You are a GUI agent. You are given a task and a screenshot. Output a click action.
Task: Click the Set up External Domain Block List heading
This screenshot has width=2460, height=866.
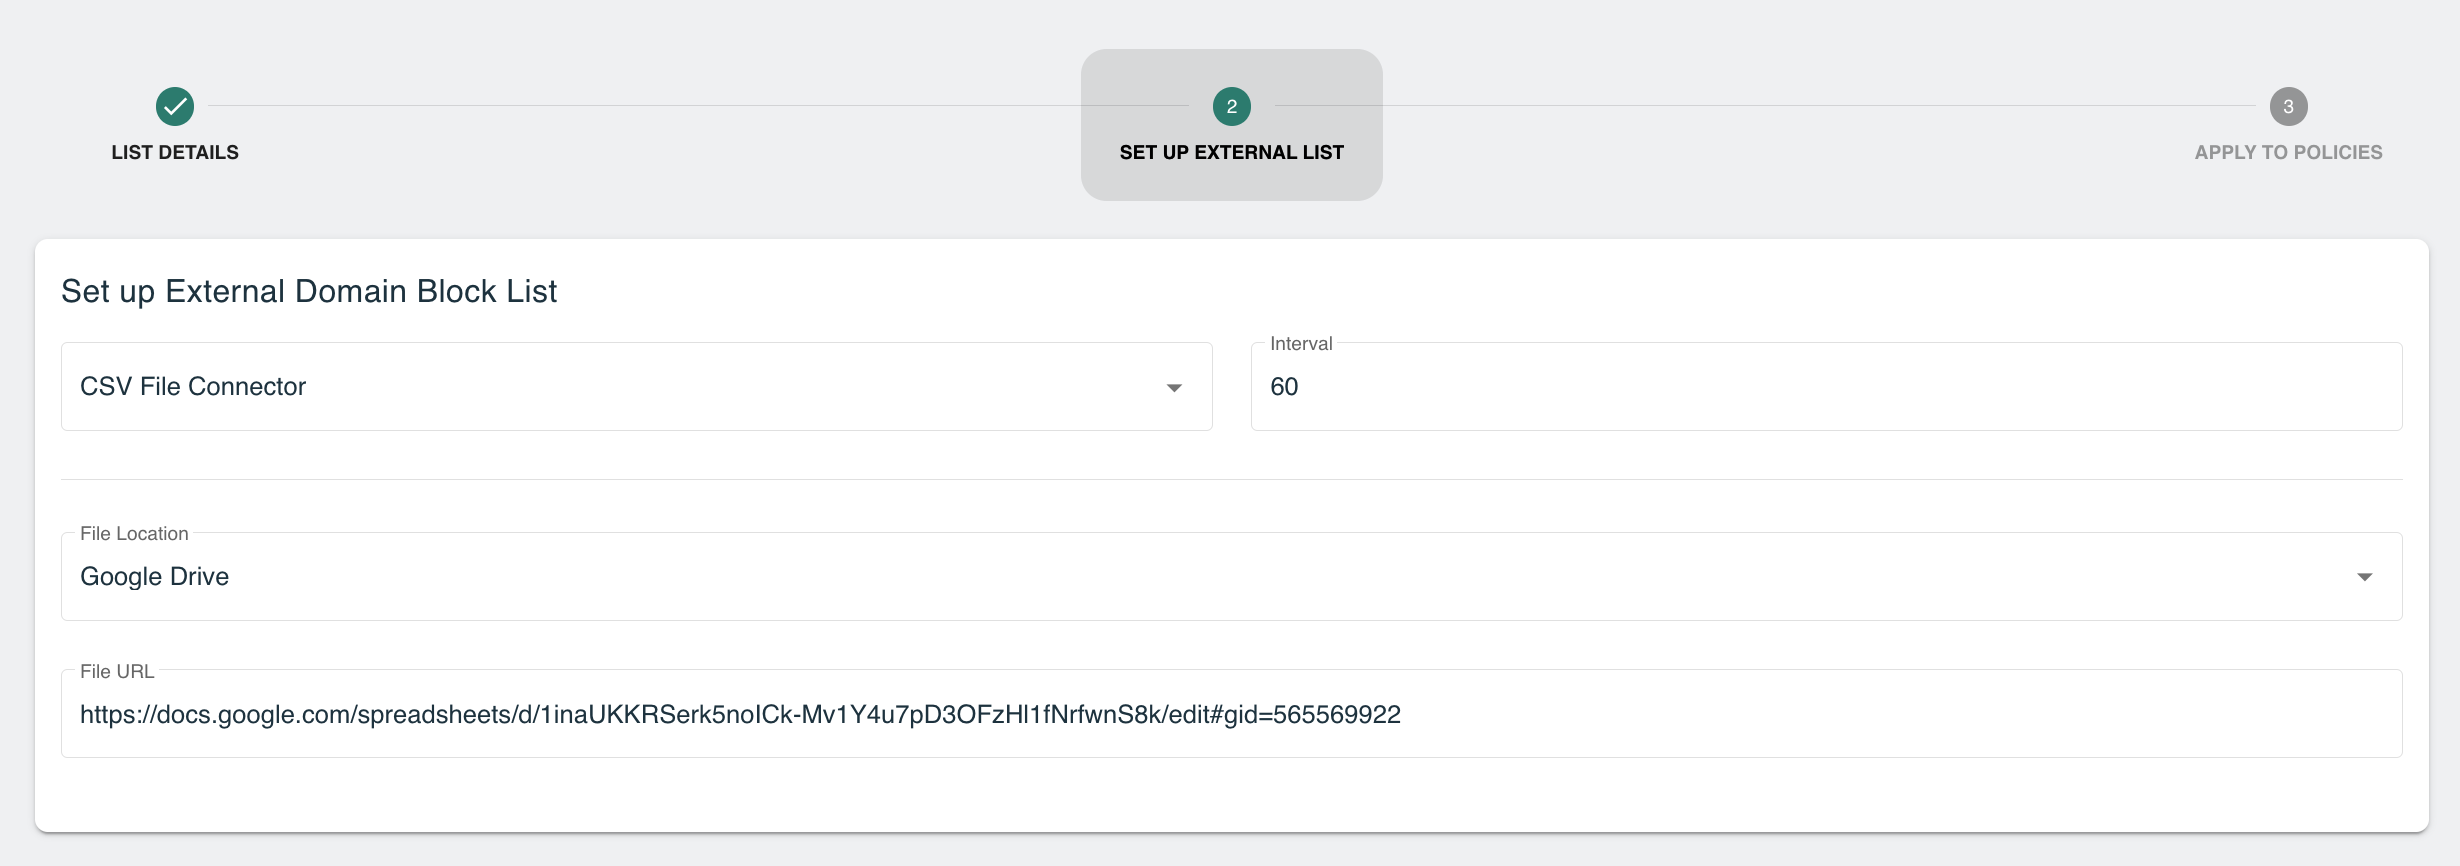(309, 291)
